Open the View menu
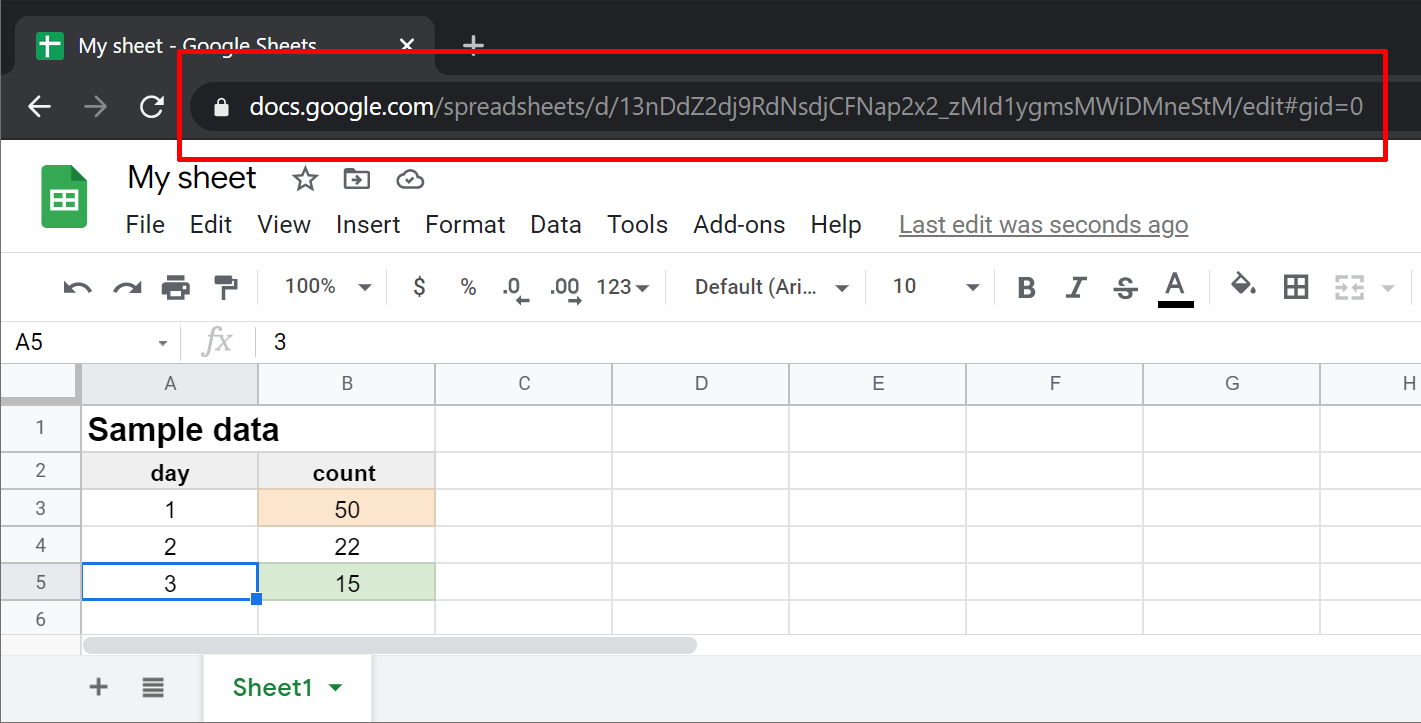The height and width of the screenshot is (723, 1421). pyautogui.click(x=284, y=225)
